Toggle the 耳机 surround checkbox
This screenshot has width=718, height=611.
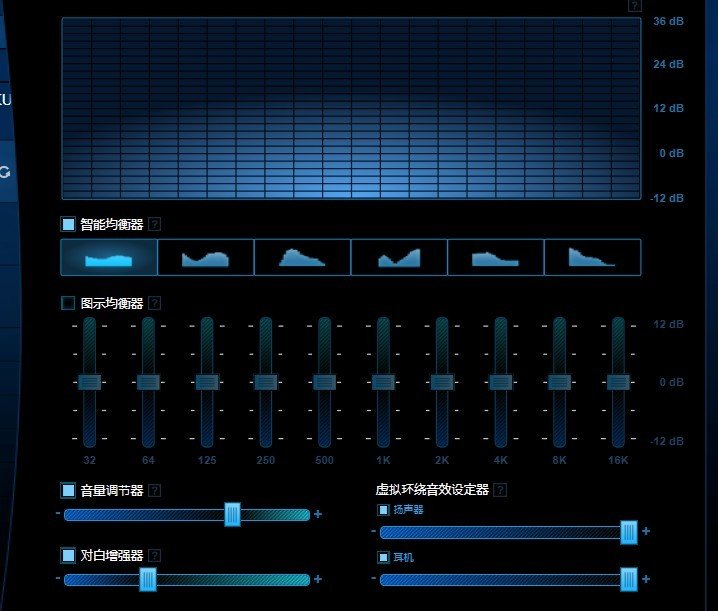click(x=383, y=557)
